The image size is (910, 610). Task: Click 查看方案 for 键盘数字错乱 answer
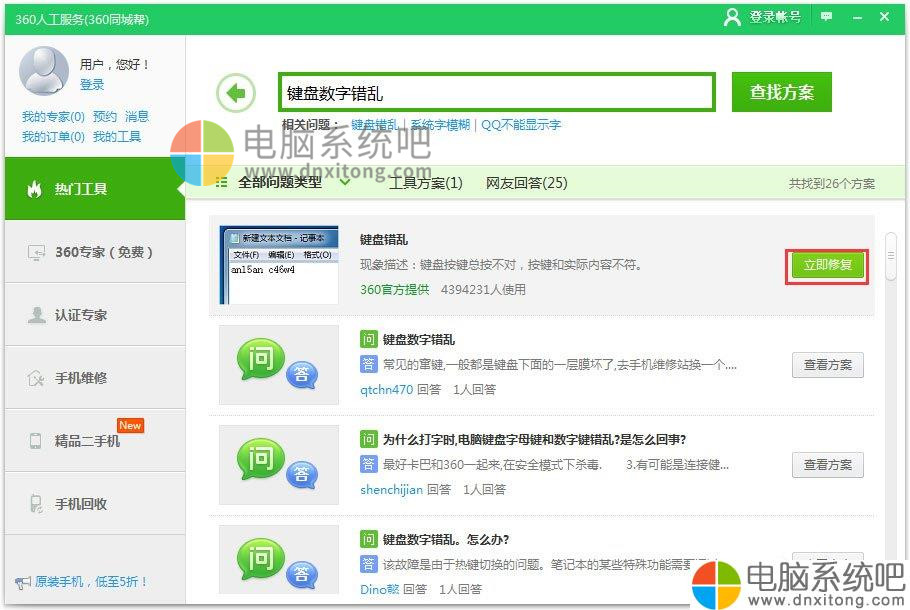828,365
